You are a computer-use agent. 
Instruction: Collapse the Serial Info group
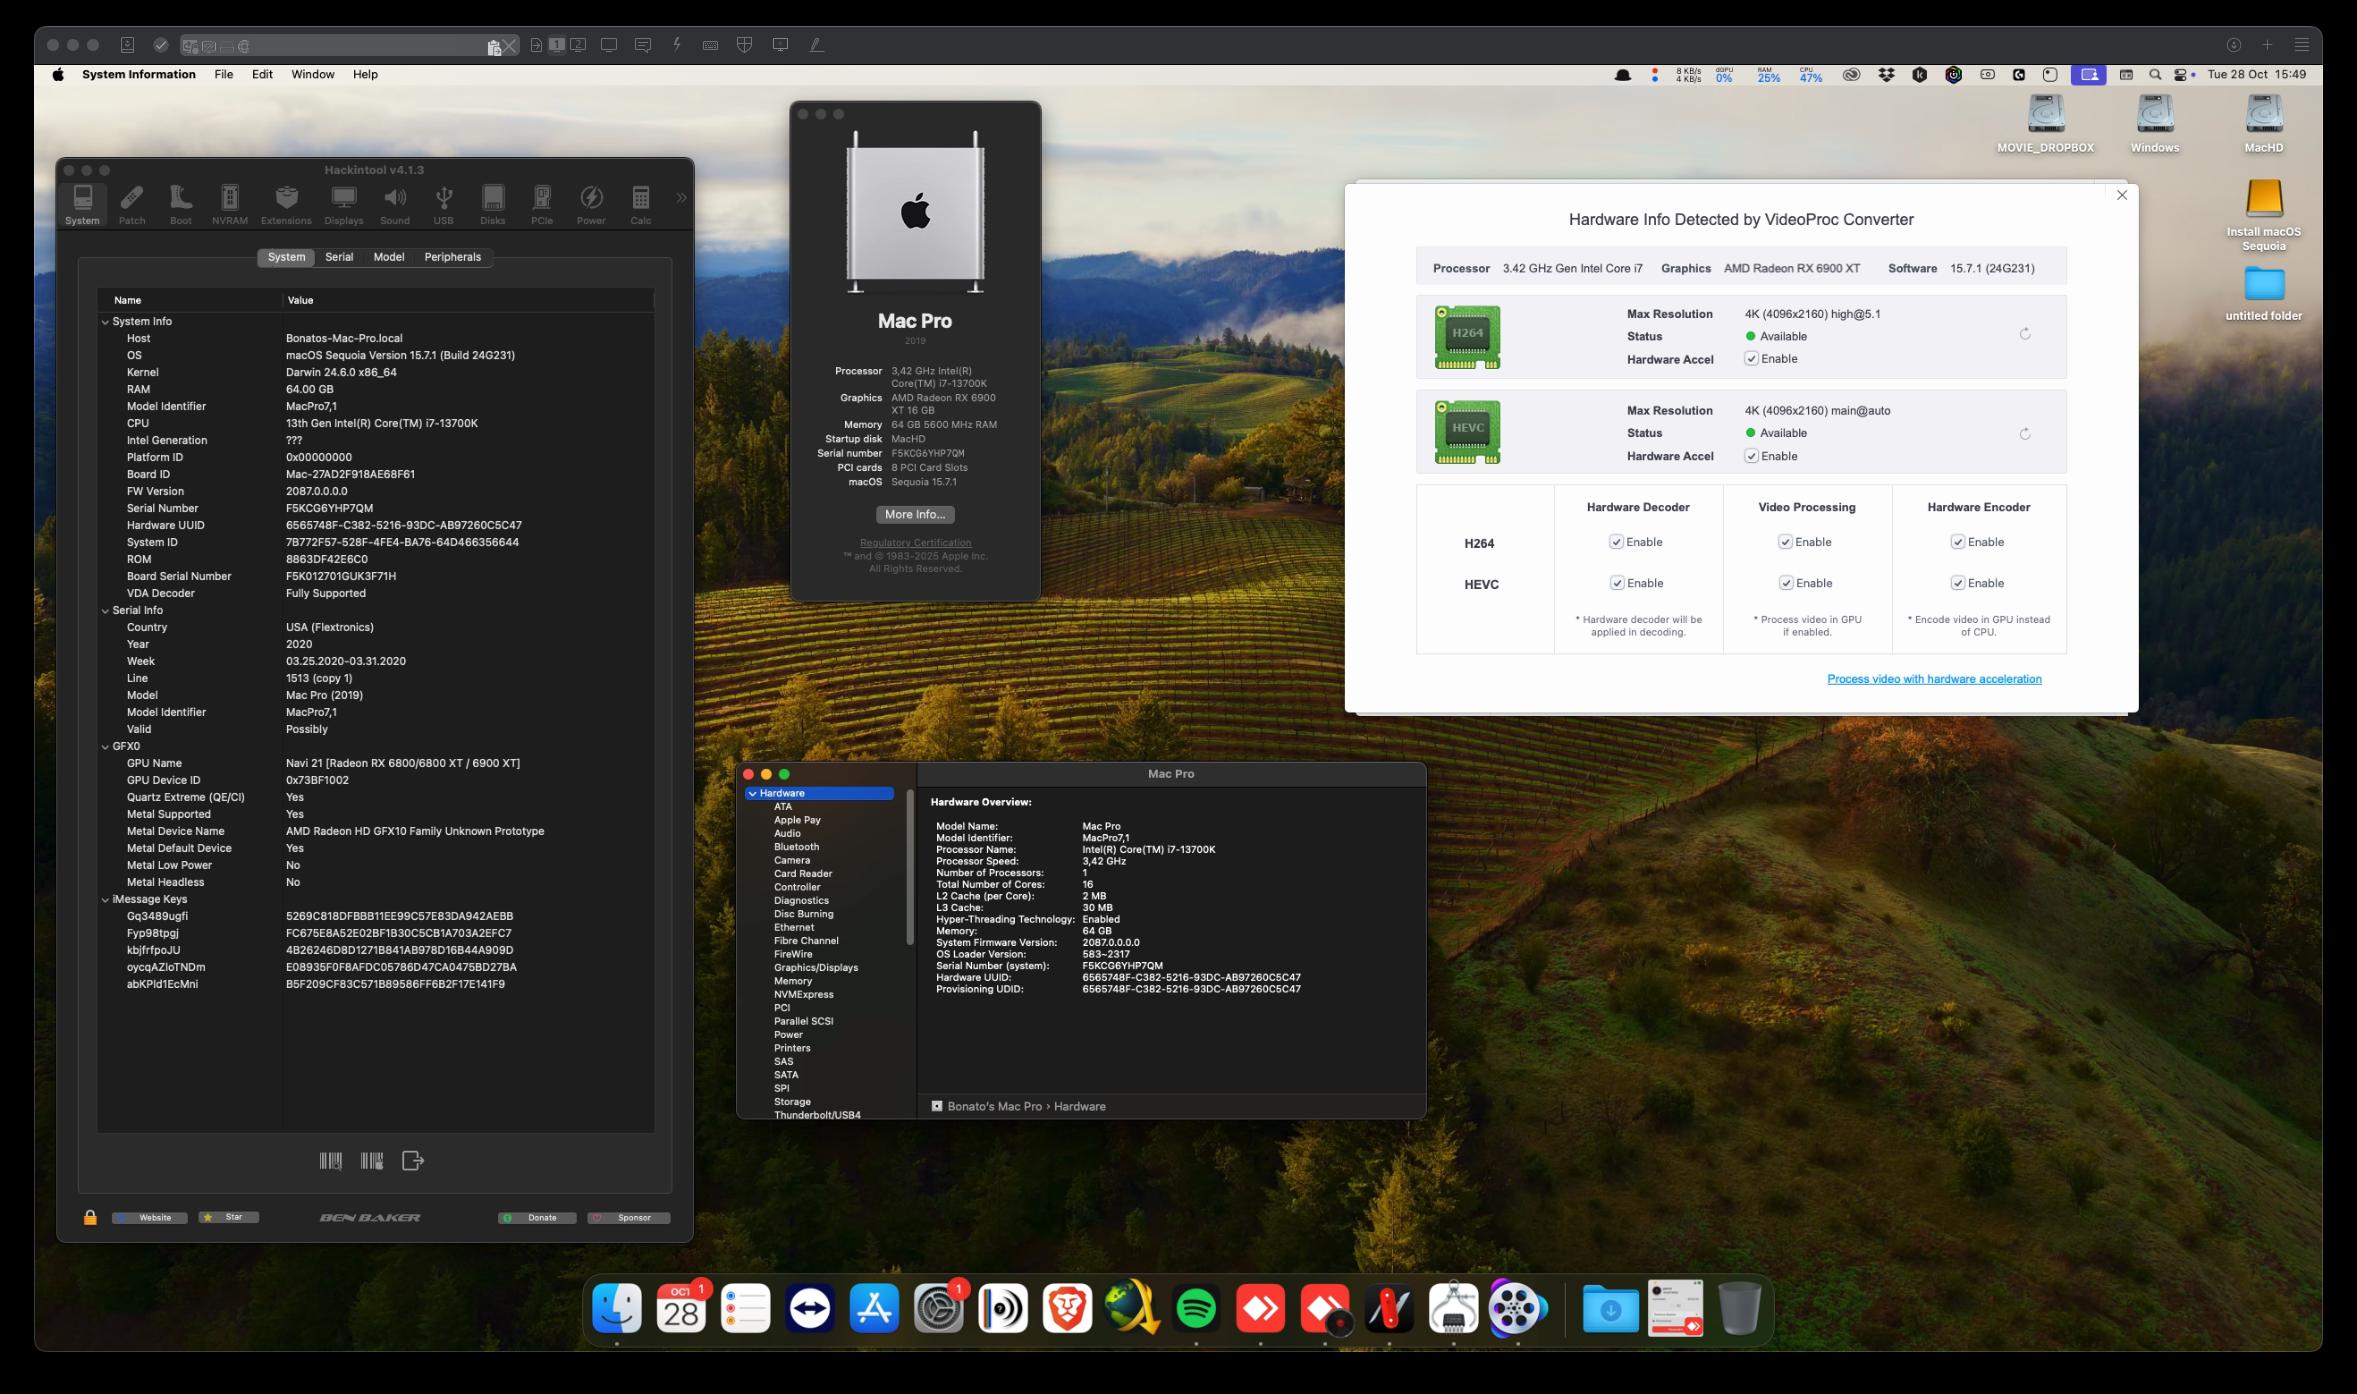[105, 611]
